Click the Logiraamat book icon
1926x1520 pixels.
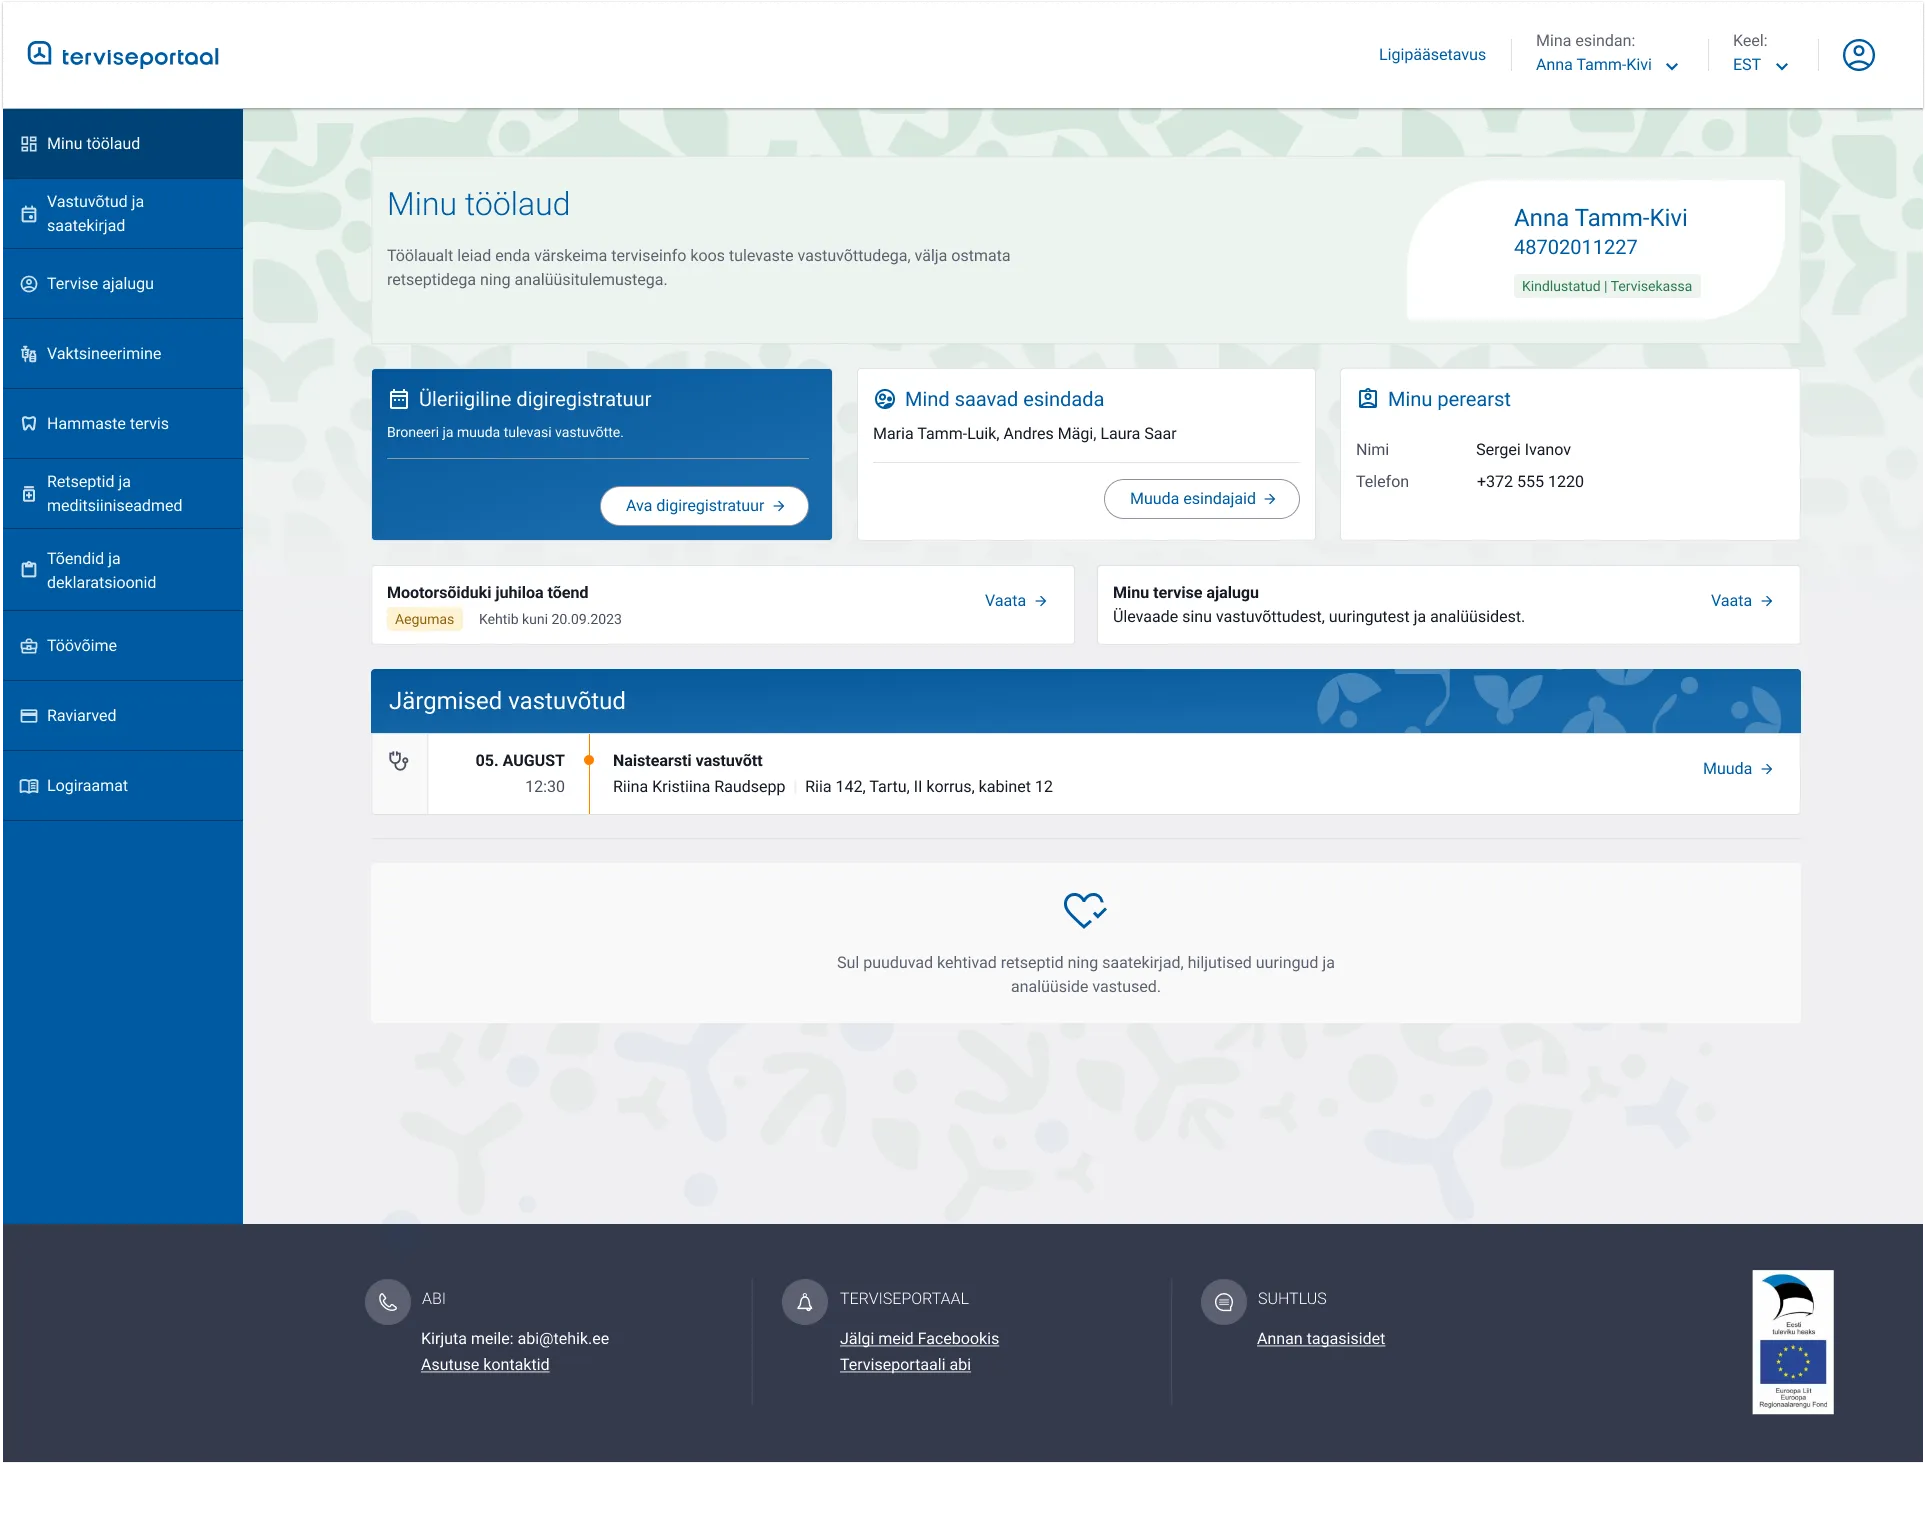[29, 786]
